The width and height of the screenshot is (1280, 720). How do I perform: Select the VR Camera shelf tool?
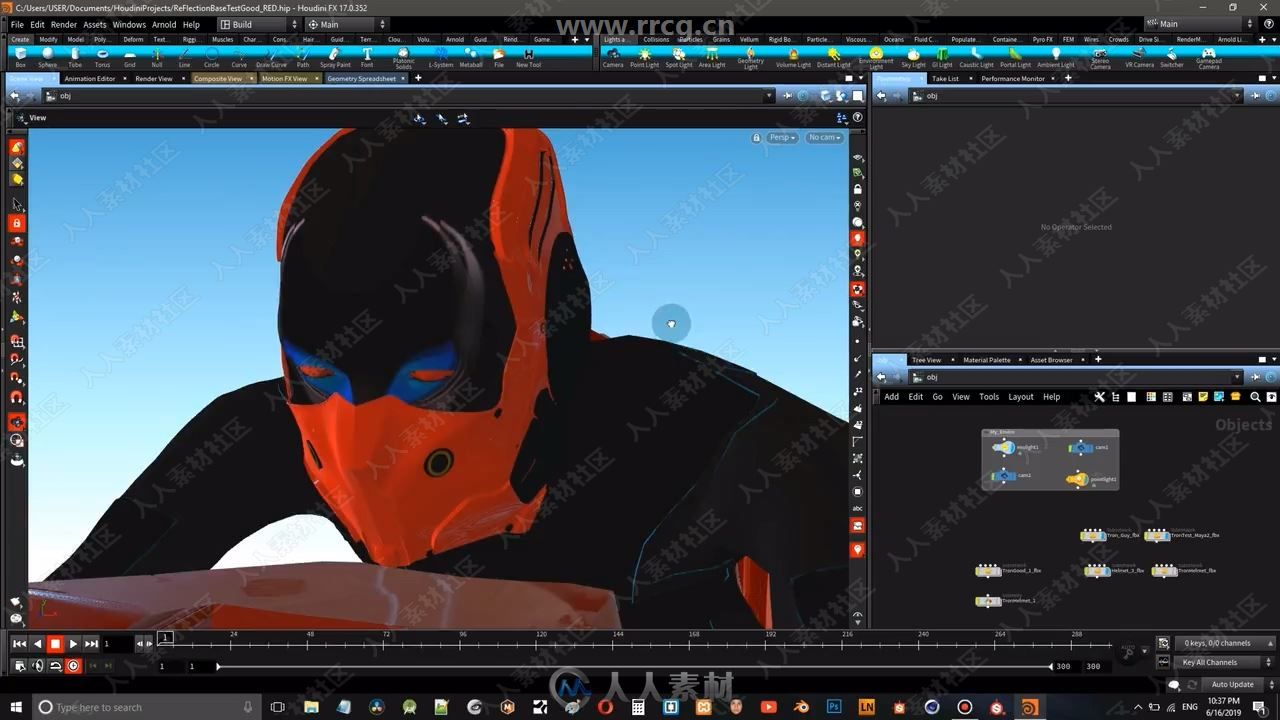tap(1139, 57)
